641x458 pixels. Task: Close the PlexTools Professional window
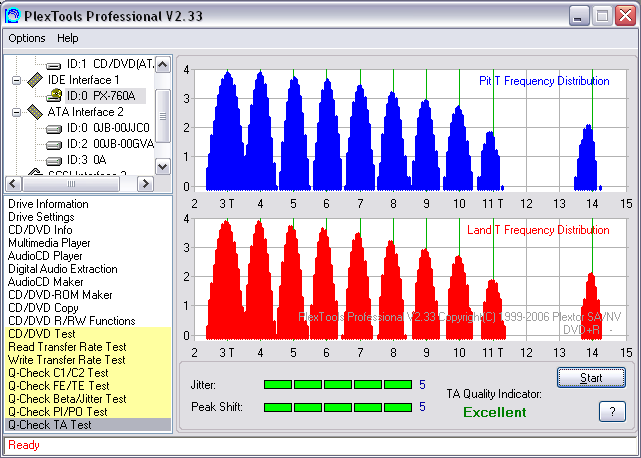click(625, 16)
